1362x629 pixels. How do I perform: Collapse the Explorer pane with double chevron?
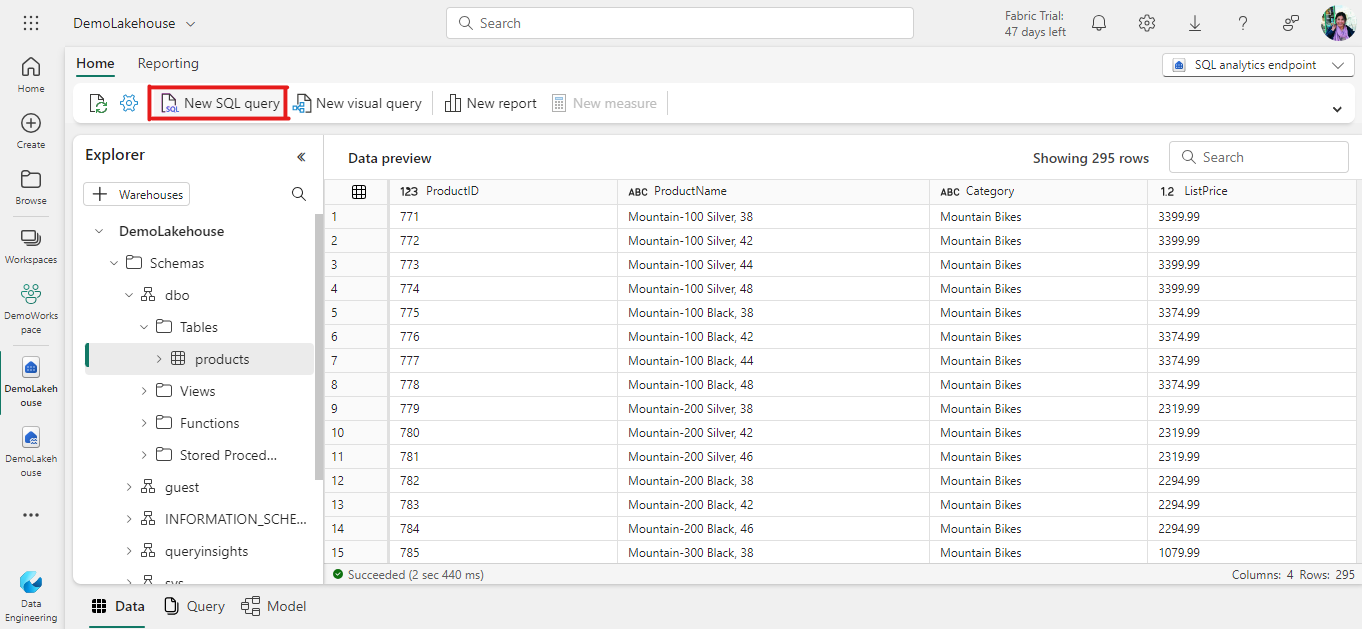click(x=301, y=156)
